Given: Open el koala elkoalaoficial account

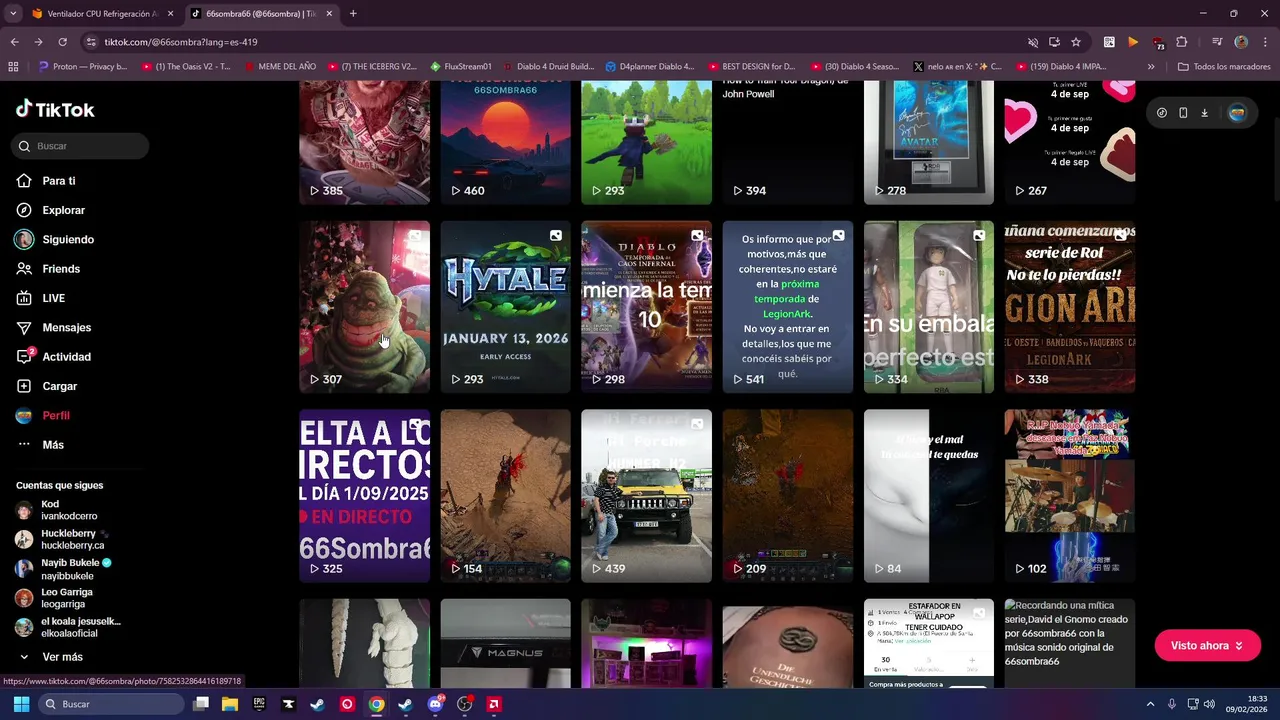Looking at the screenshot, I should tap(68, 627).
